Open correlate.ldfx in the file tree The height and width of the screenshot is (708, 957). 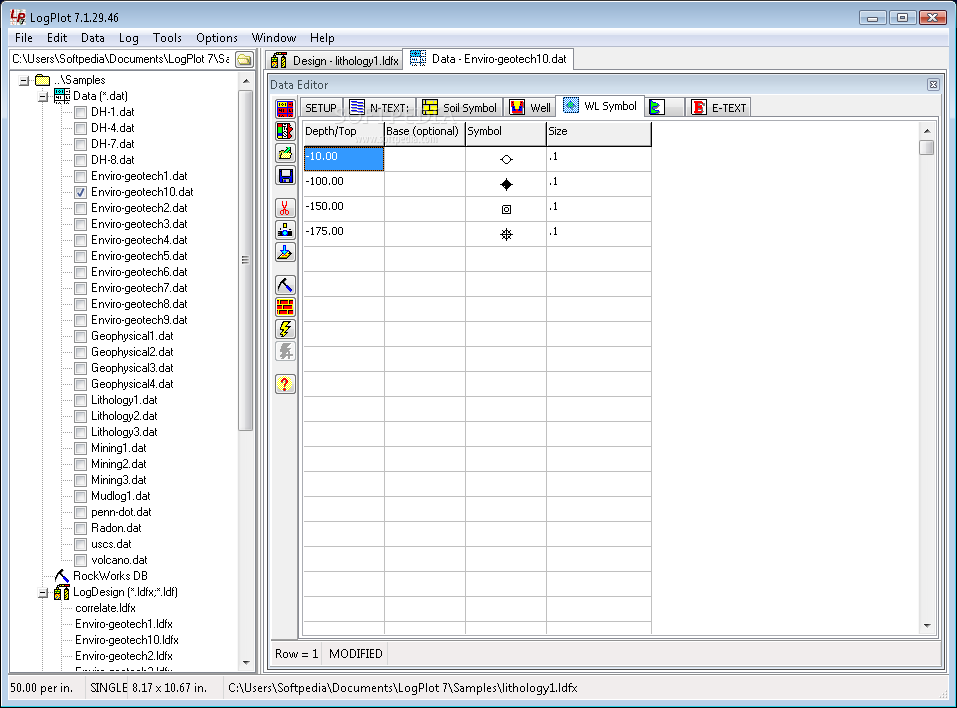pyautogui.click(x=106, y=608)
